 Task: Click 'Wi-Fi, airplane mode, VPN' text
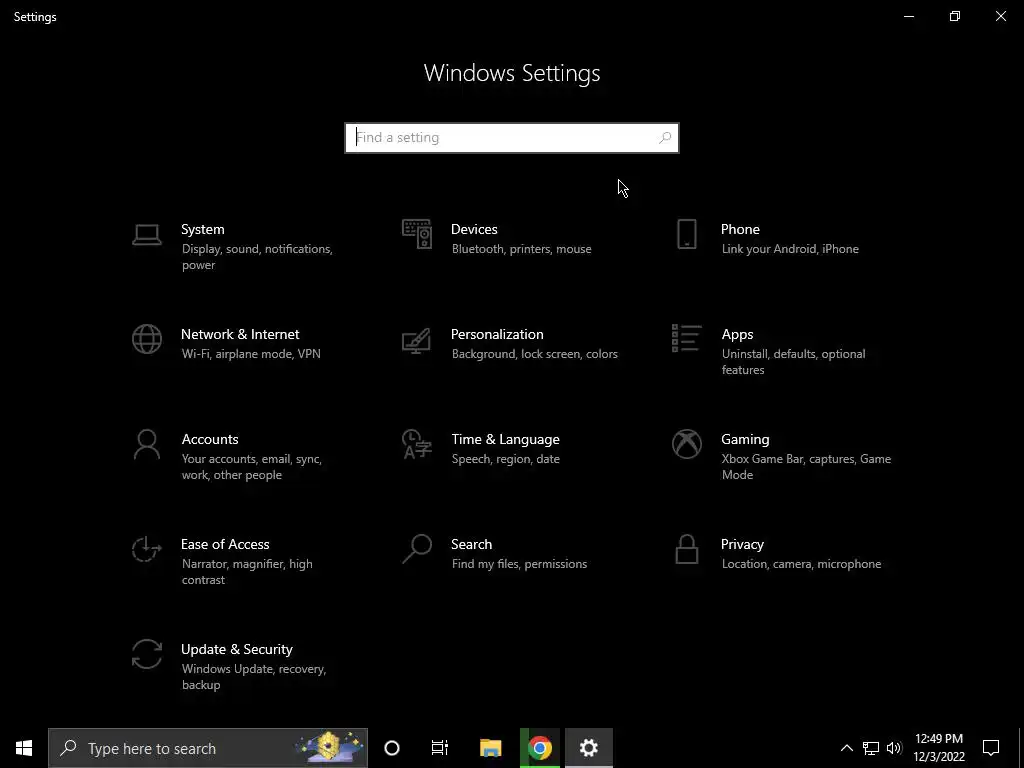tap(251, 354)
